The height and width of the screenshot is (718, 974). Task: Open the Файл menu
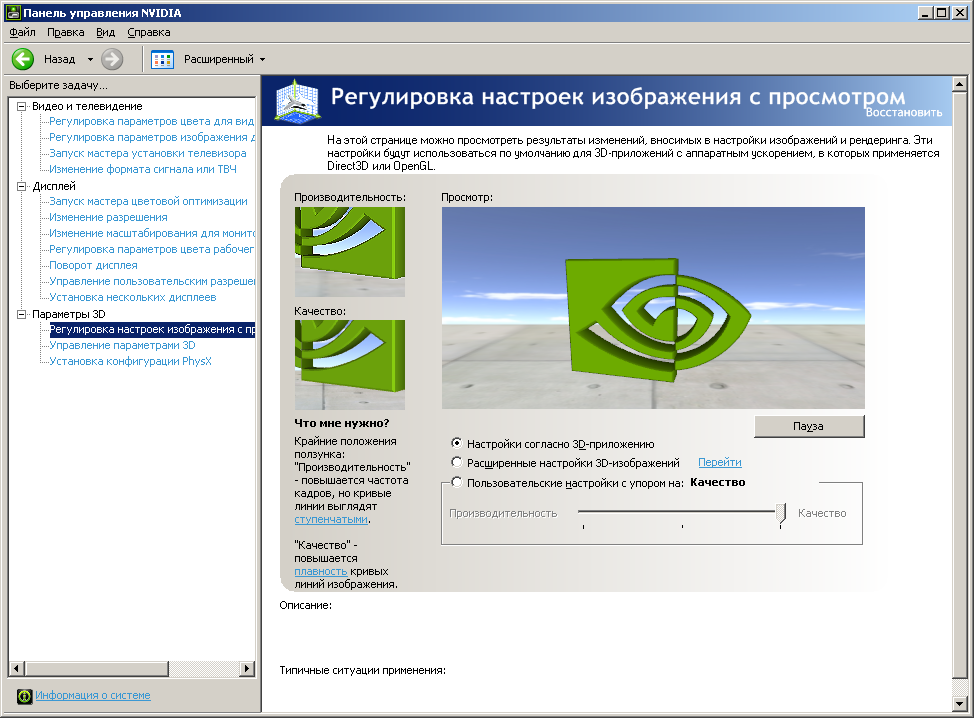[22, 32]
